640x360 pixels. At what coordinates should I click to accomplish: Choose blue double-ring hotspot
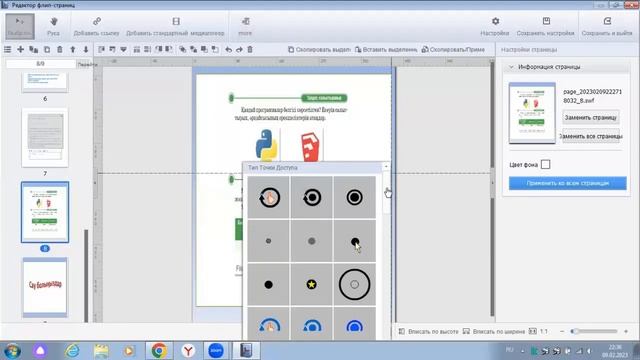click(x=354, y=324)
